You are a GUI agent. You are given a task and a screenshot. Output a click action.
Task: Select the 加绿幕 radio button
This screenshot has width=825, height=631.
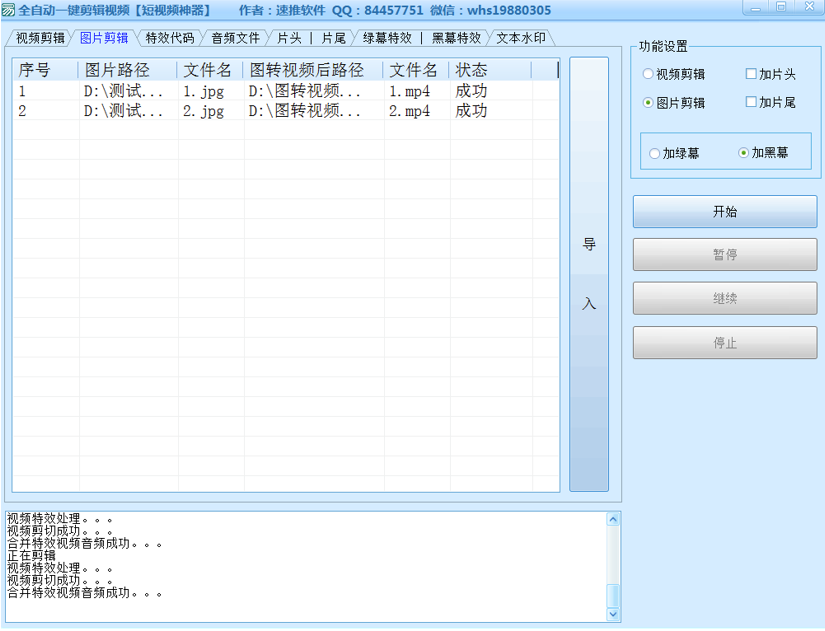(655, 154)
